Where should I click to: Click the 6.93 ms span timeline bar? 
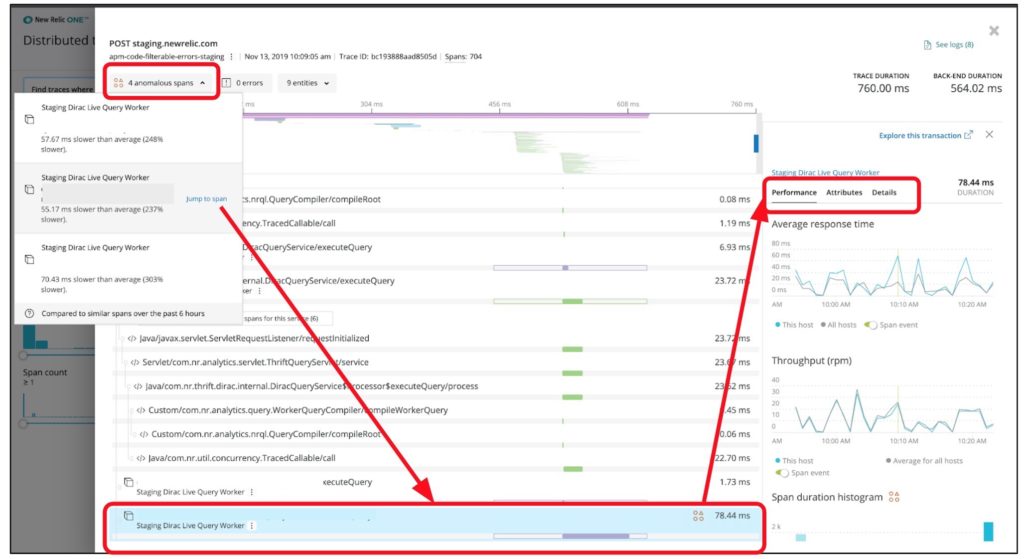[566, 268]
